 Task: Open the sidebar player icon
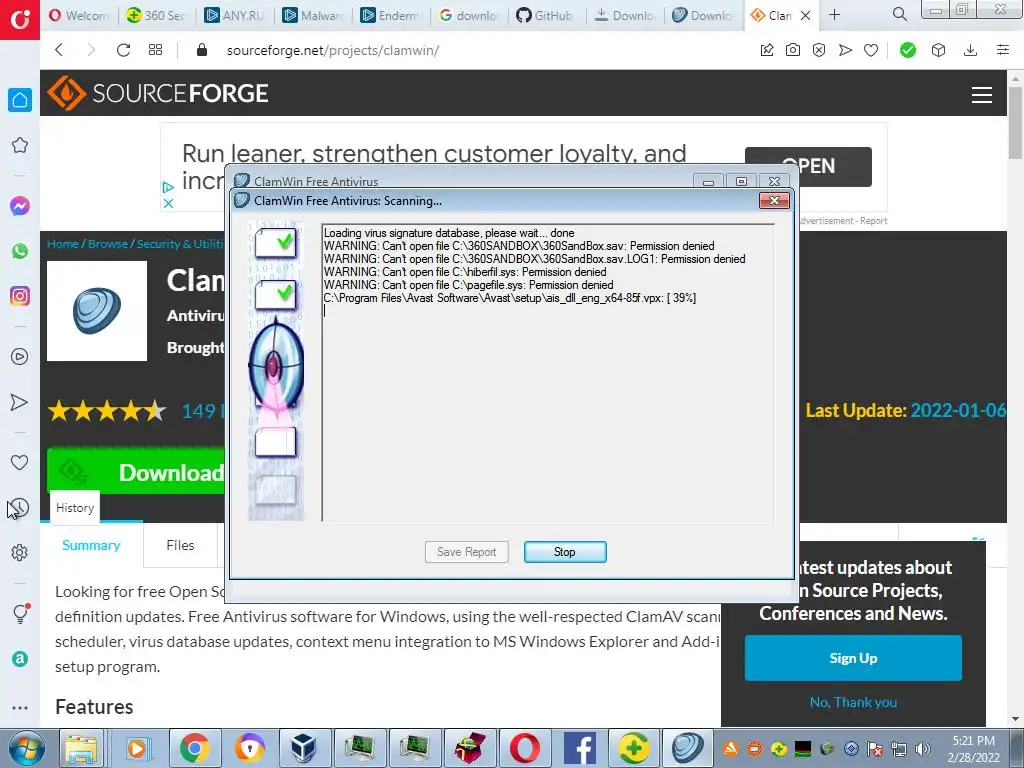[x=20, y=357]
